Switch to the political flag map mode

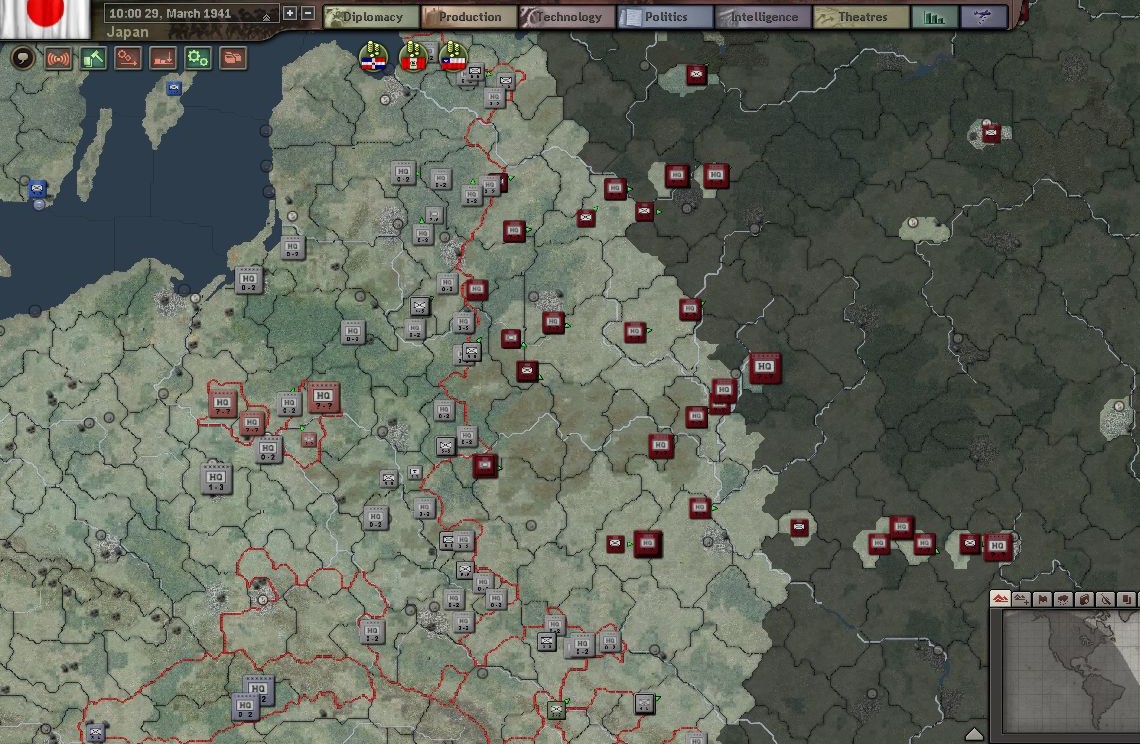tap(1042, 599)
